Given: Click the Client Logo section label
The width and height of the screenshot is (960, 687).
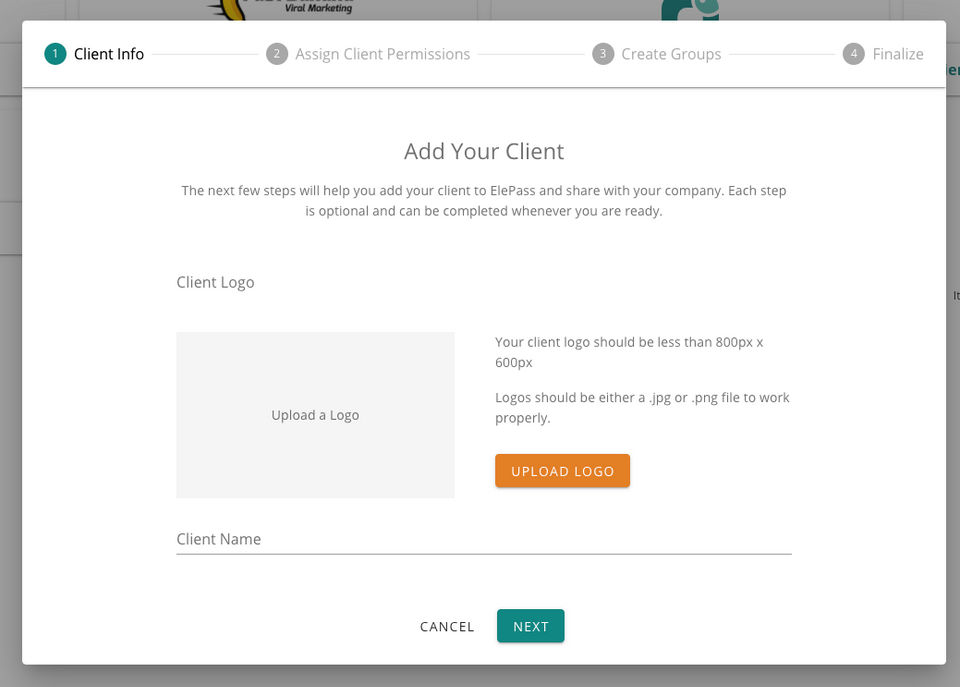Looking at the screenshot, I should [x=215, y=282].
